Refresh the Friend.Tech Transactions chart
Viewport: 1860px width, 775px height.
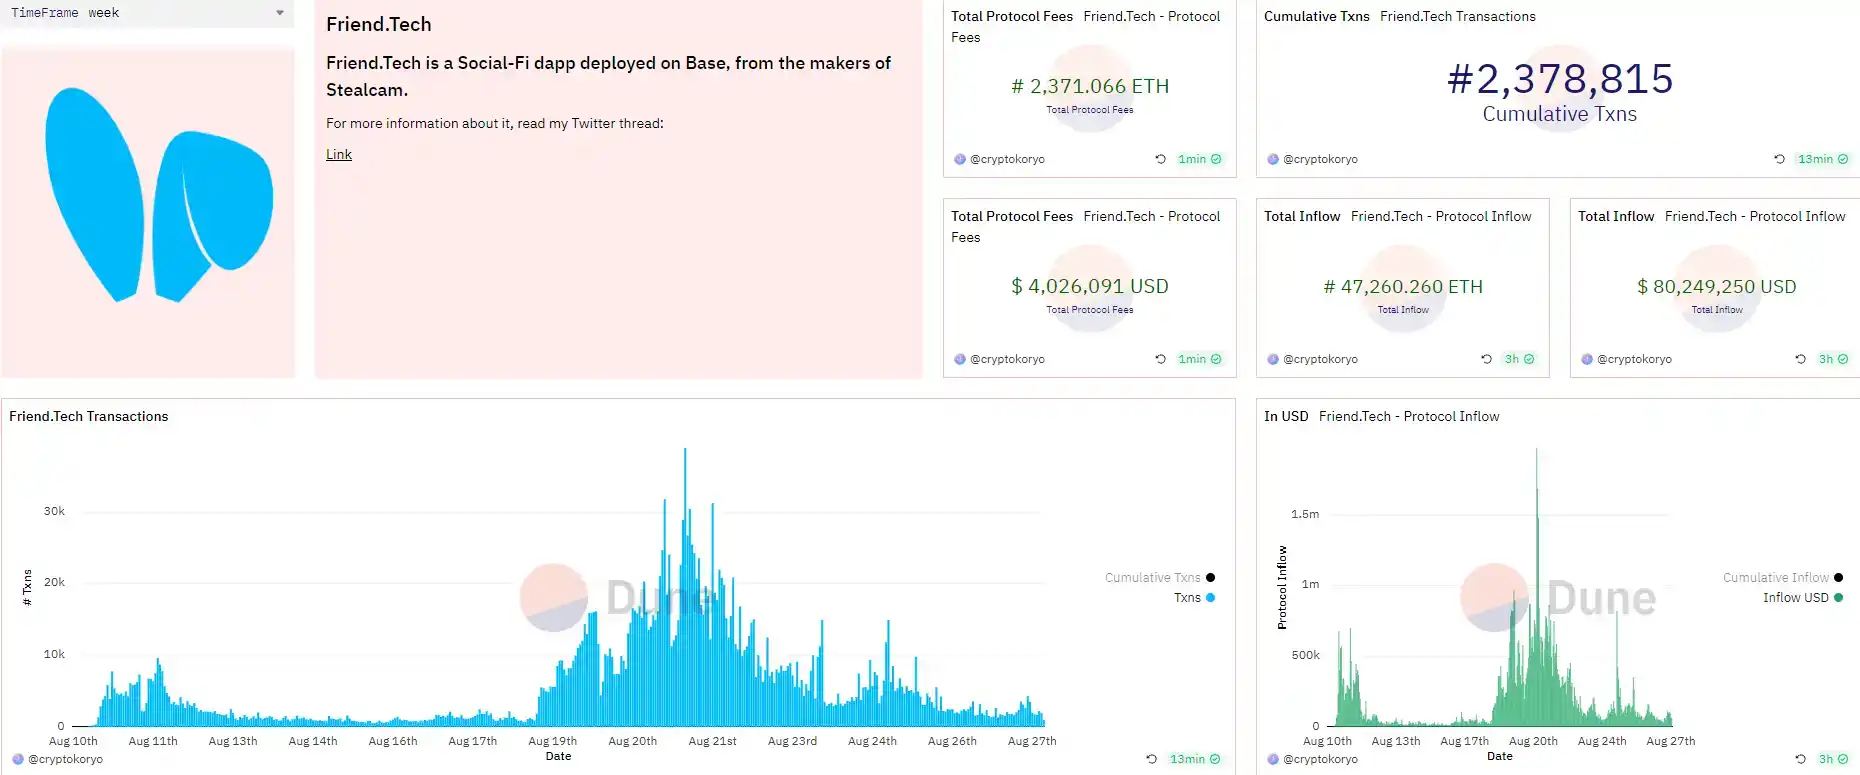pos(1151,759)
